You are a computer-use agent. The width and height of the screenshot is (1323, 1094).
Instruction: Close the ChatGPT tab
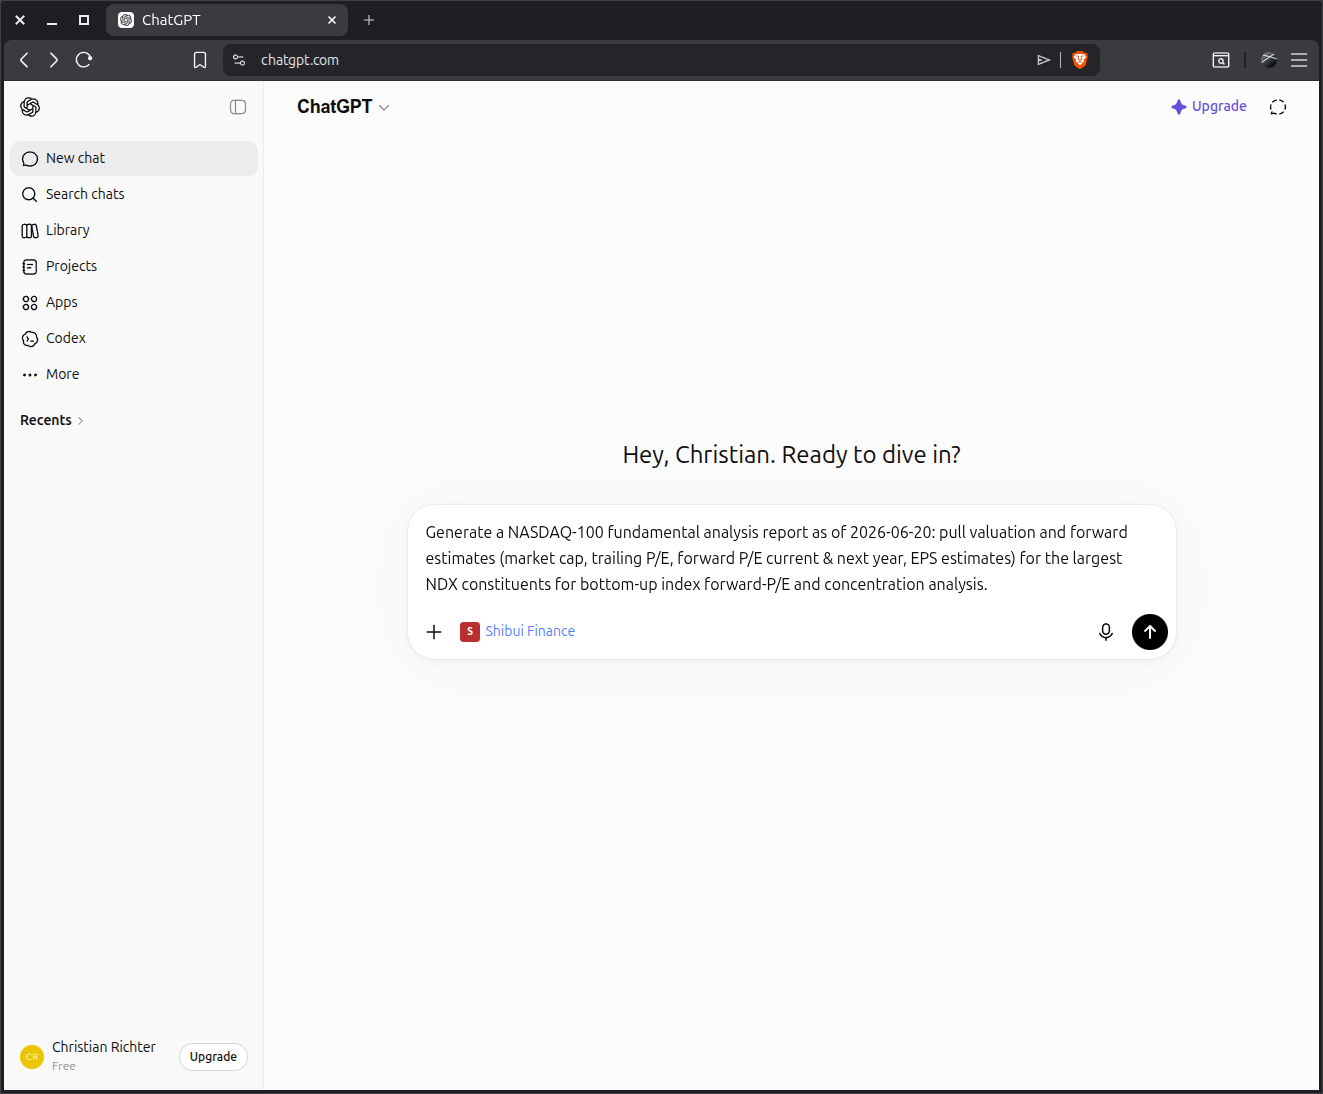[x=332, y=20]
